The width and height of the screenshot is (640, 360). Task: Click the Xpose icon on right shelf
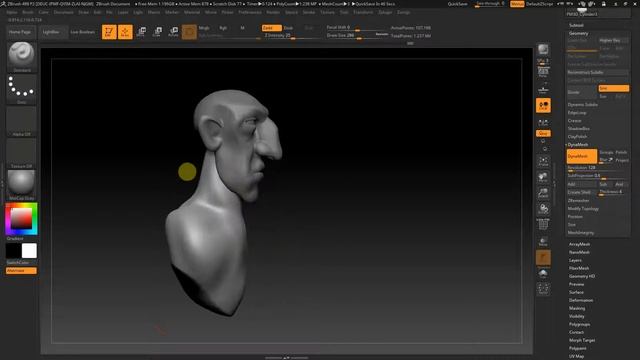543,289
